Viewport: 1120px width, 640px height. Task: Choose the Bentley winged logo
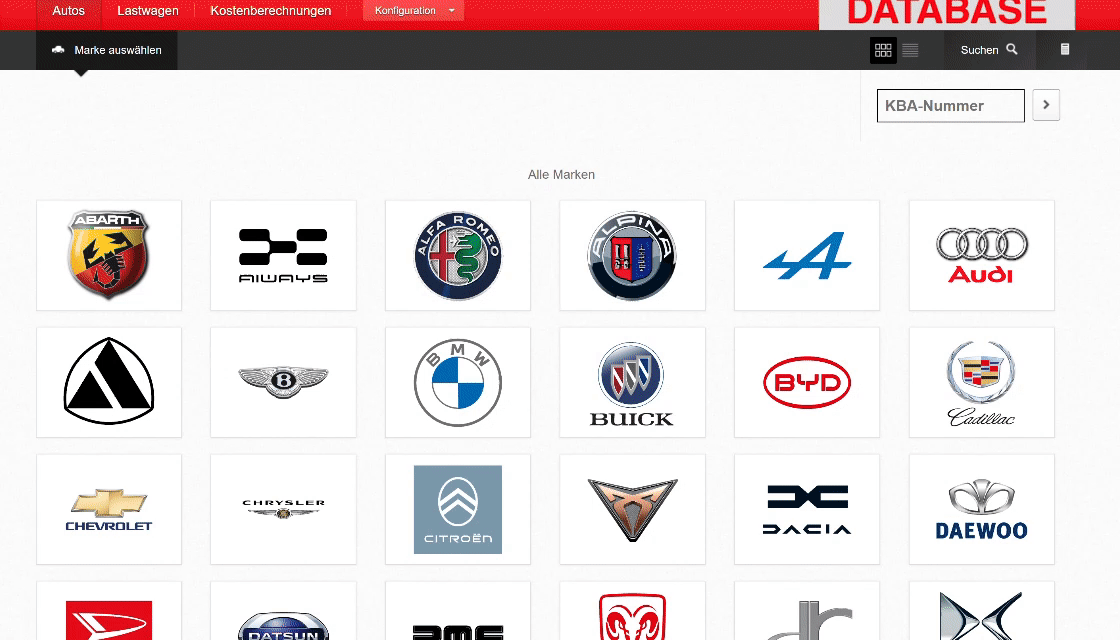tap(283, 382)
